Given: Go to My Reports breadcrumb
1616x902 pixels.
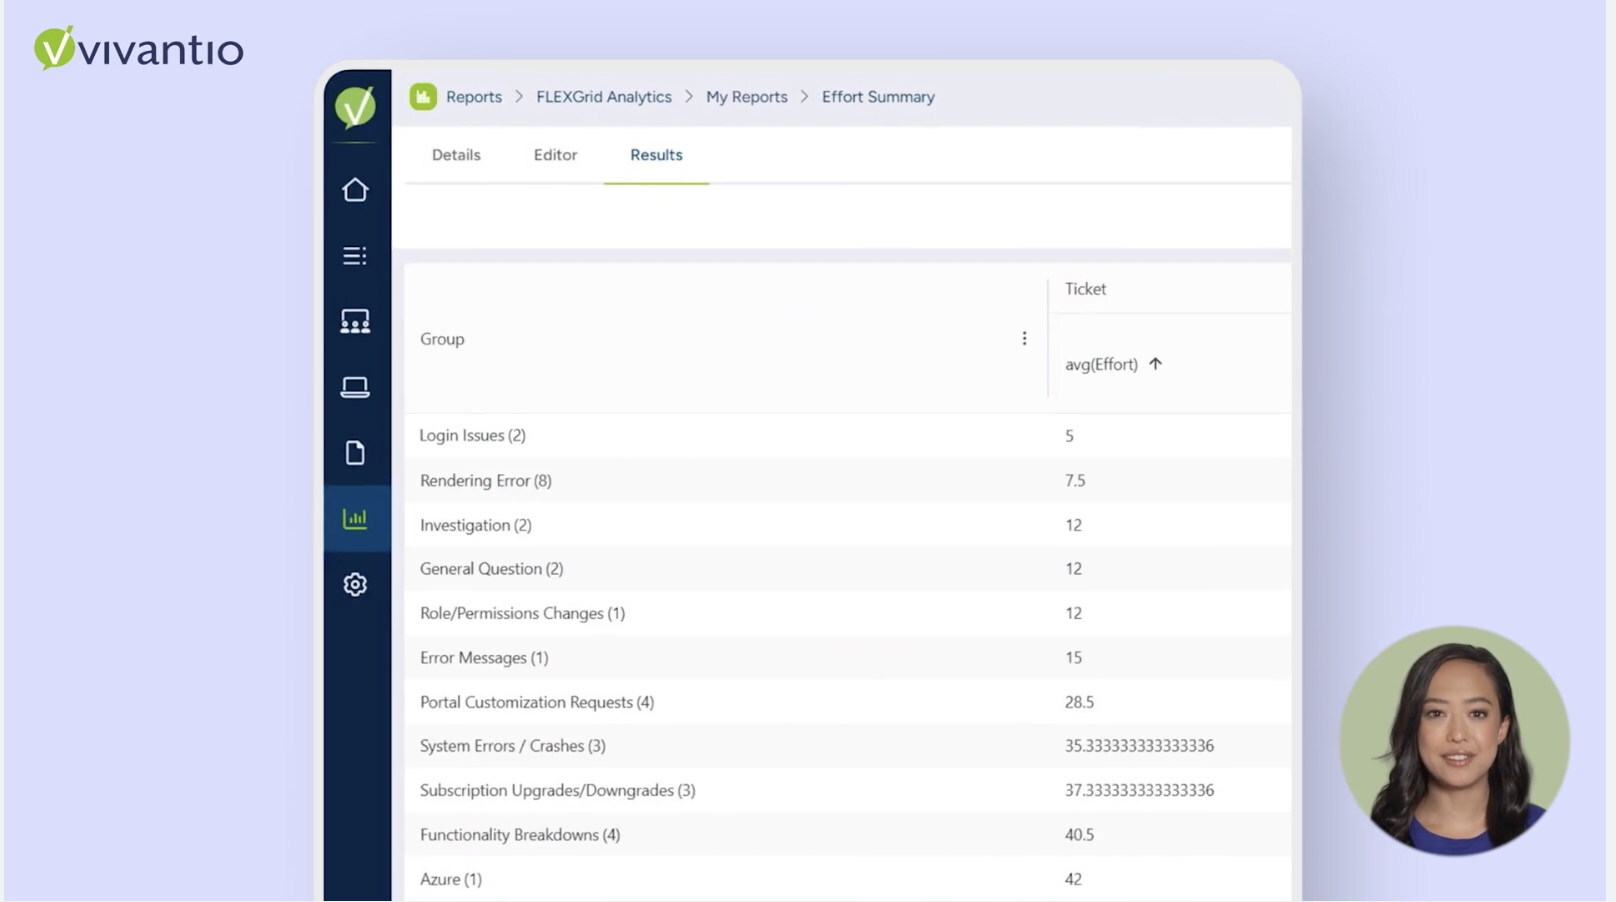Looking at the screenshot, I should click(746, 97).
